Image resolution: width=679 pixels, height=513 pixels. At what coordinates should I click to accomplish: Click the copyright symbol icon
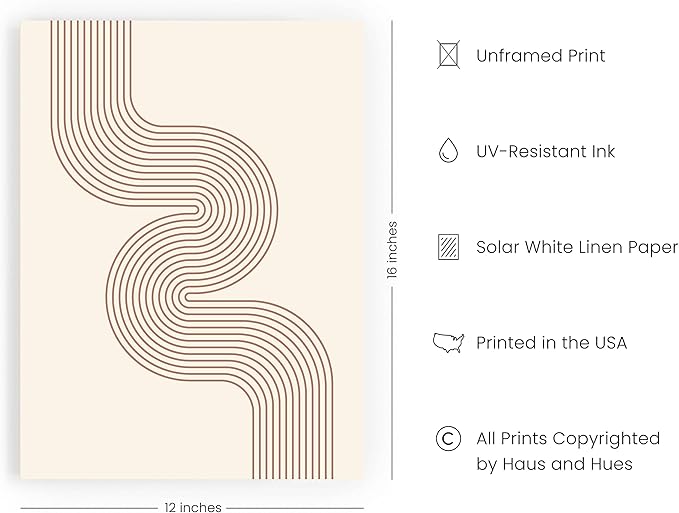(447, 438)
